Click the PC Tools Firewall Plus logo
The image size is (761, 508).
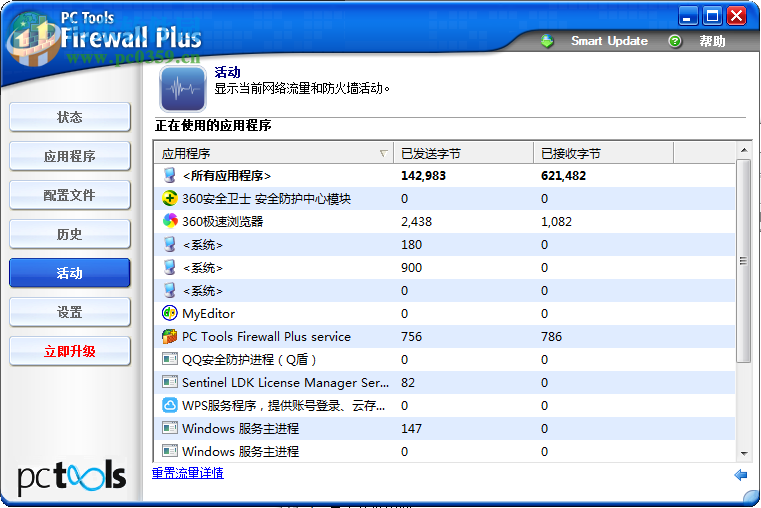pyautogui.click(x=104, y=38)
